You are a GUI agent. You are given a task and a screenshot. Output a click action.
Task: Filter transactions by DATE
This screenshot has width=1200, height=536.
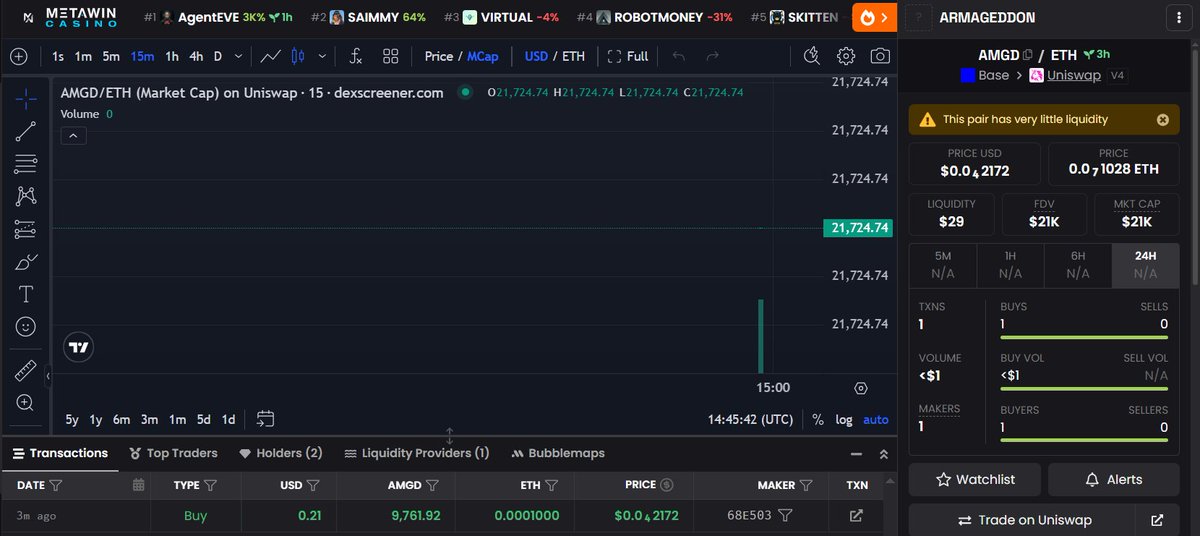click(x=55, y=485)
